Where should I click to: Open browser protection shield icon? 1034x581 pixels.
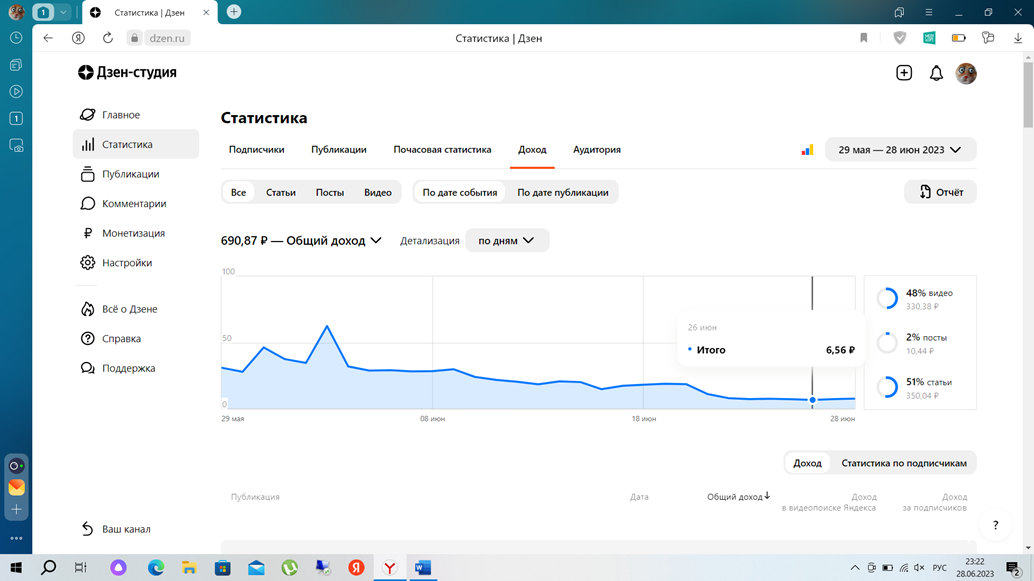899,38
